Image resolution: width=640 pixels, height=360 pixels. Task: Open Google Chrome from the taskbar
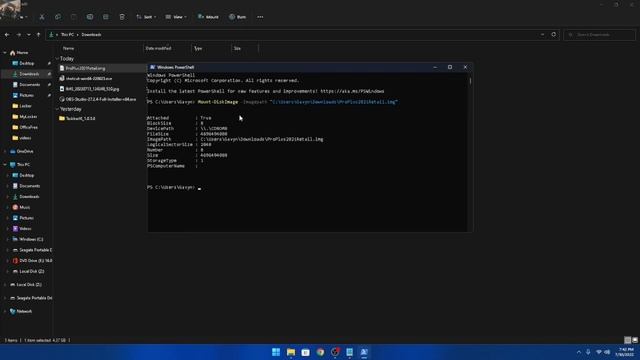tap(320, 352)
